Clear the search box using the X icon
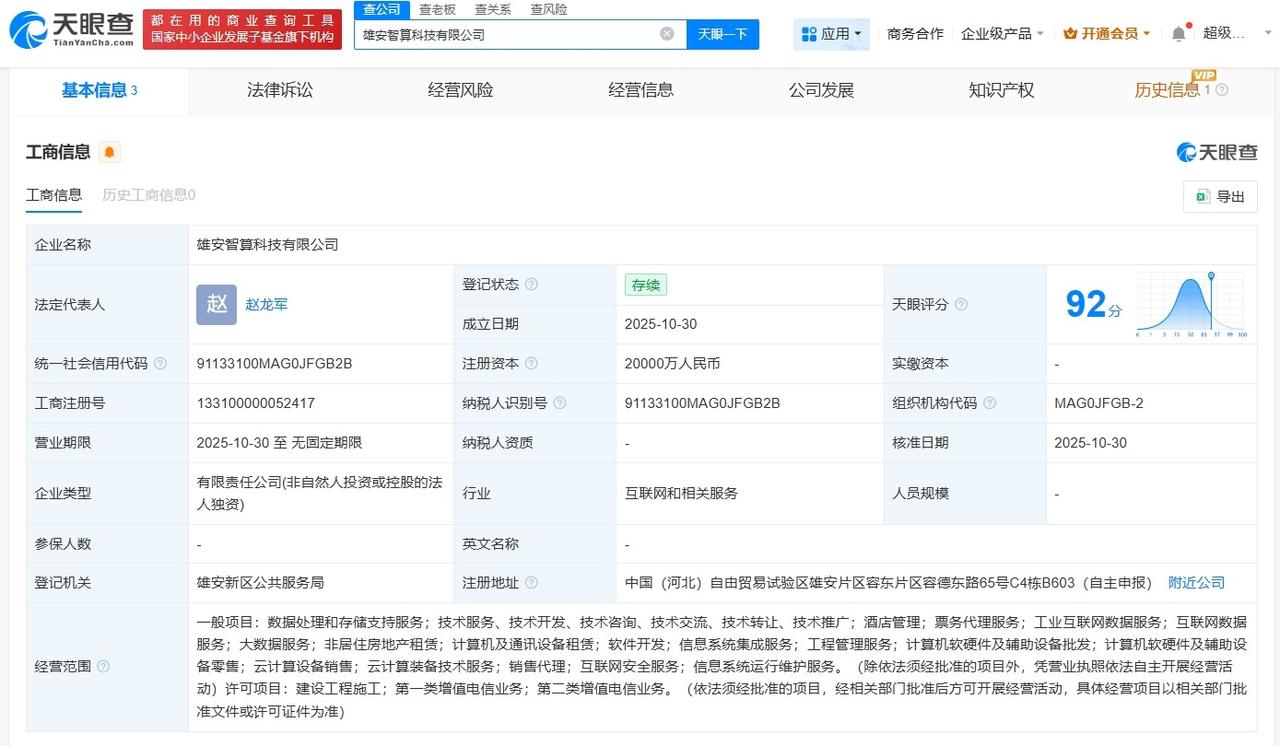 pos(666,33)
